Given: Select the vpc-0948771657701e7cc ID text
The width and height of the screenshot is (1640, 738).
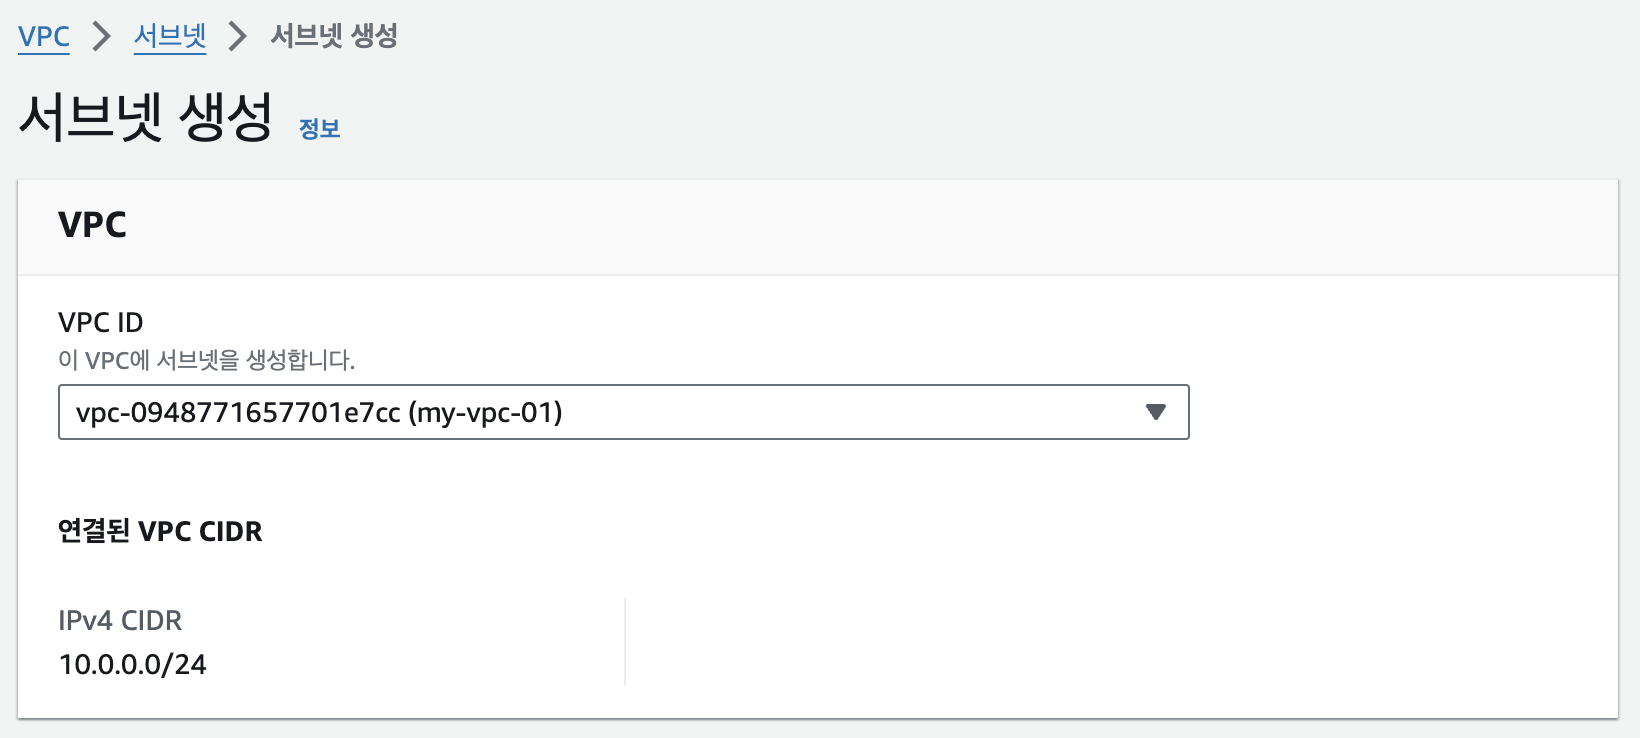Looking at the screenshot, I should coord(238,412).
